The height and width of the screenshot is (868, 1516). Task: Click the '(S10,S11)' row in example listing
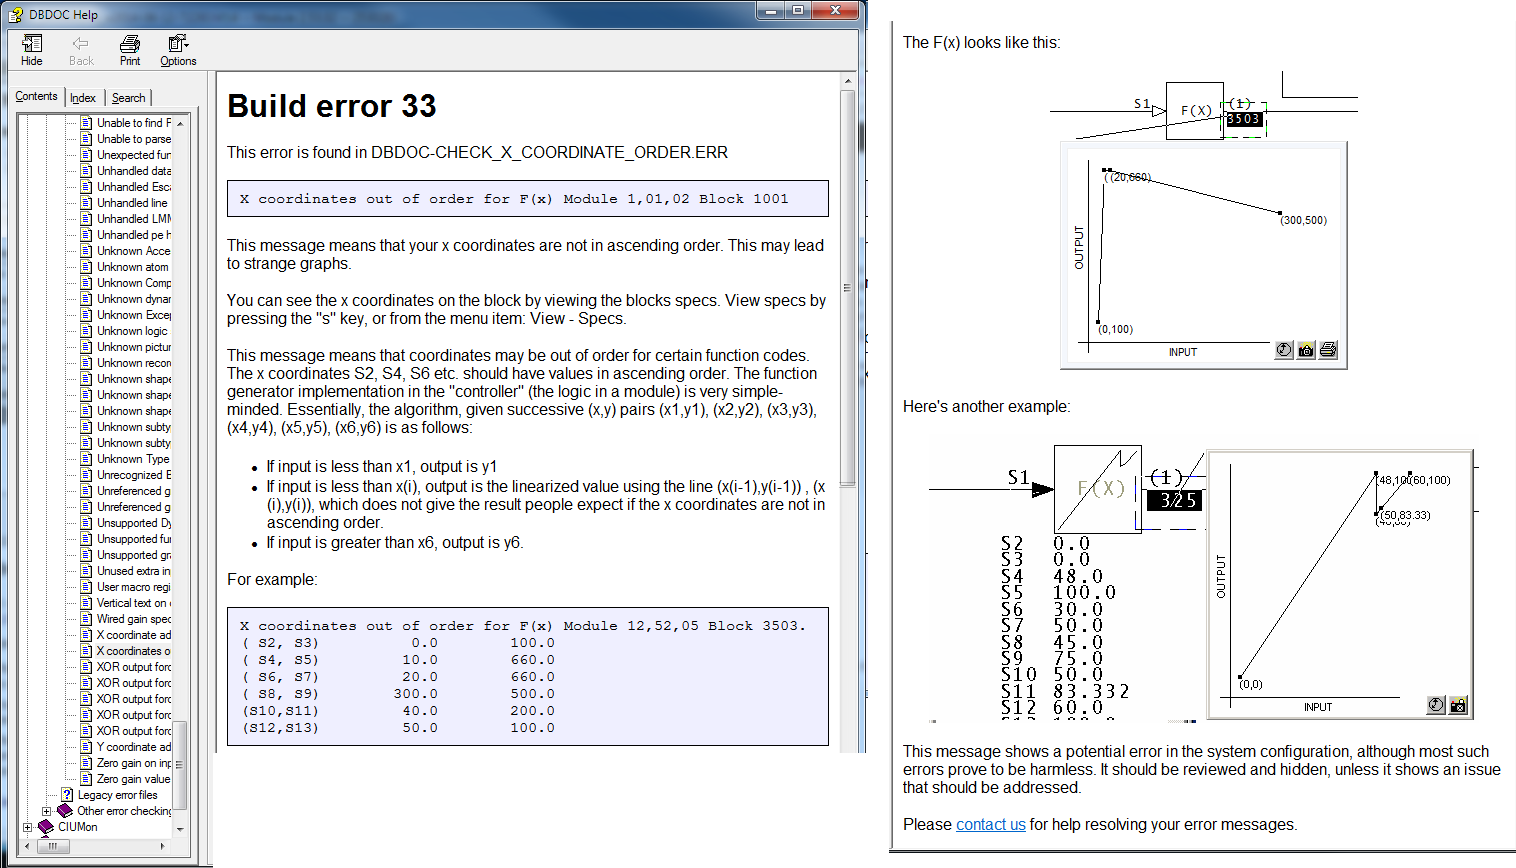click(x=398, y=711)
